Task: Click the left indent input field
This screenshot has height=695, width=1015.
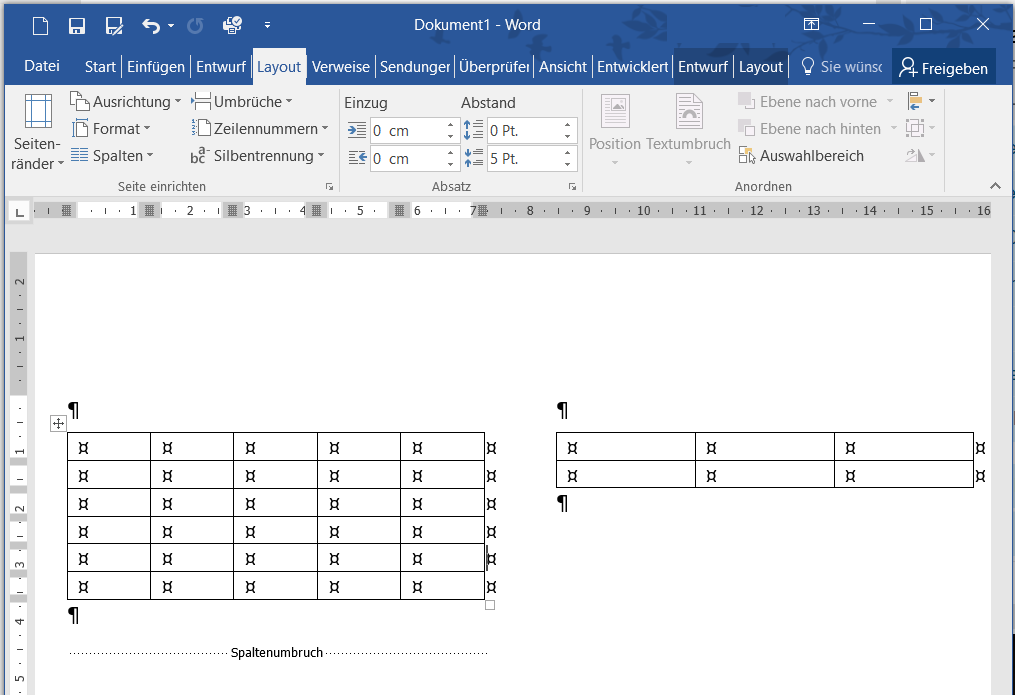Action: (x=407, y=131)
